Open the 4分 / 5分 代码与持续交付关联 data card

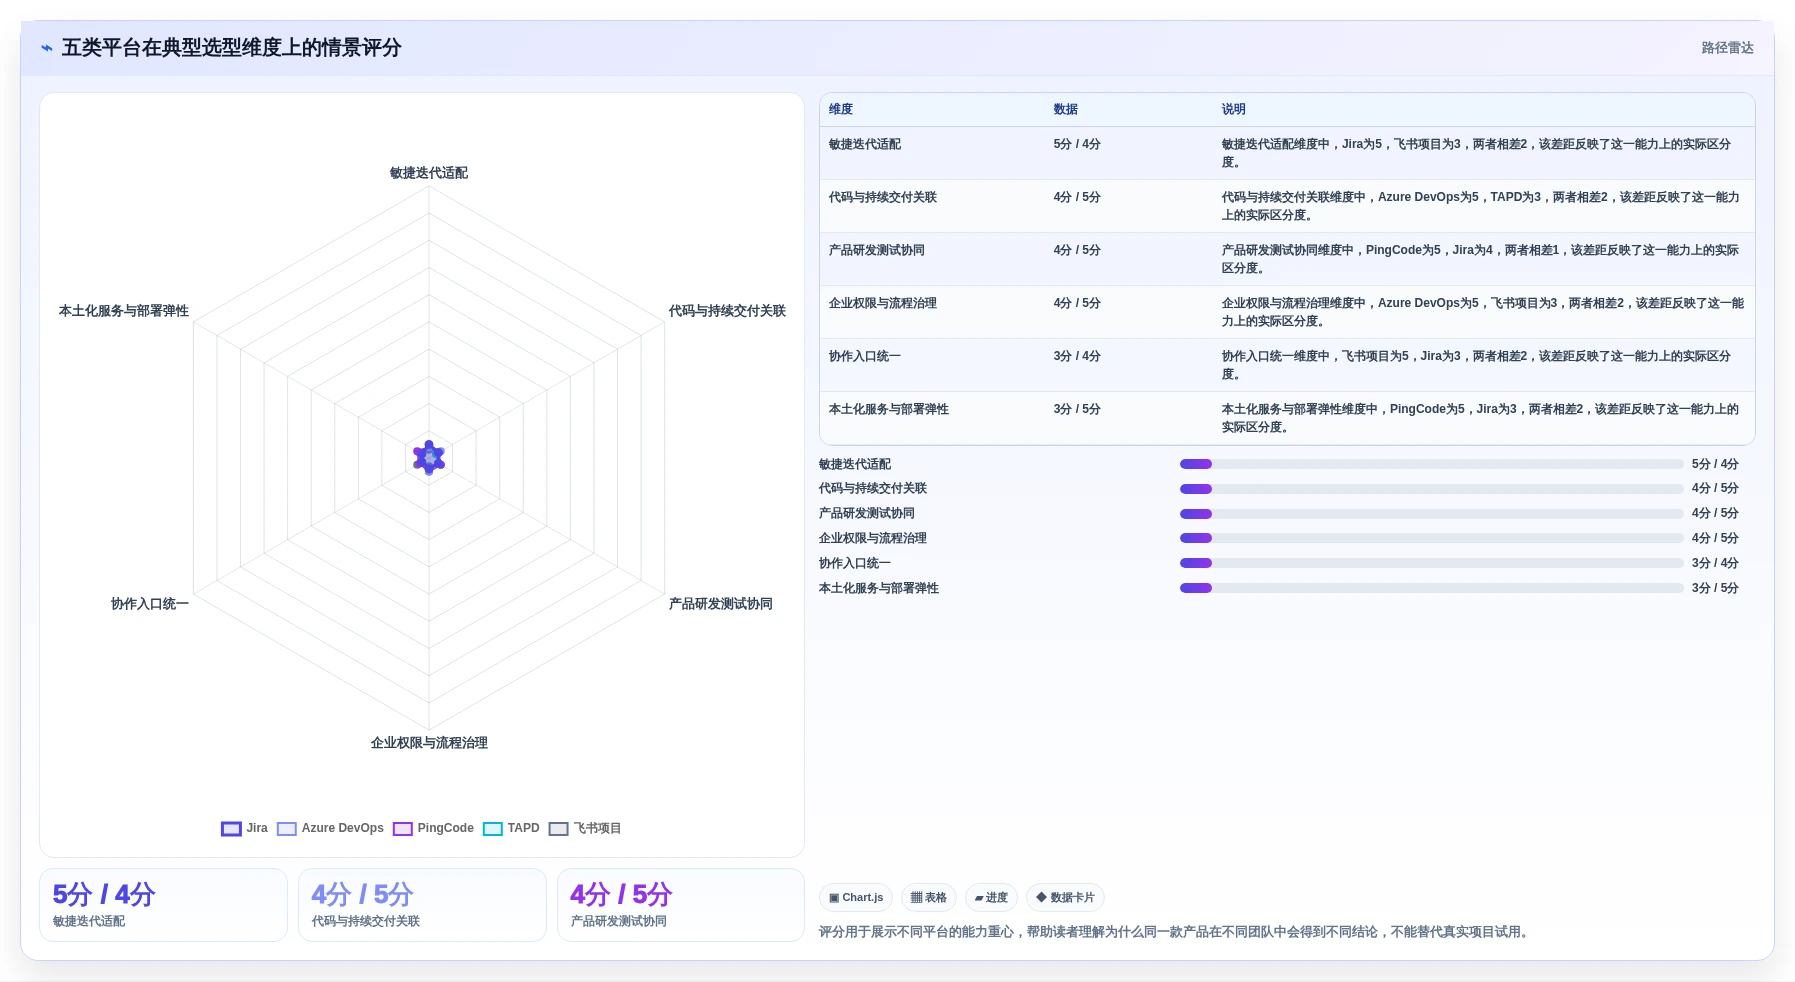(422, 905)
